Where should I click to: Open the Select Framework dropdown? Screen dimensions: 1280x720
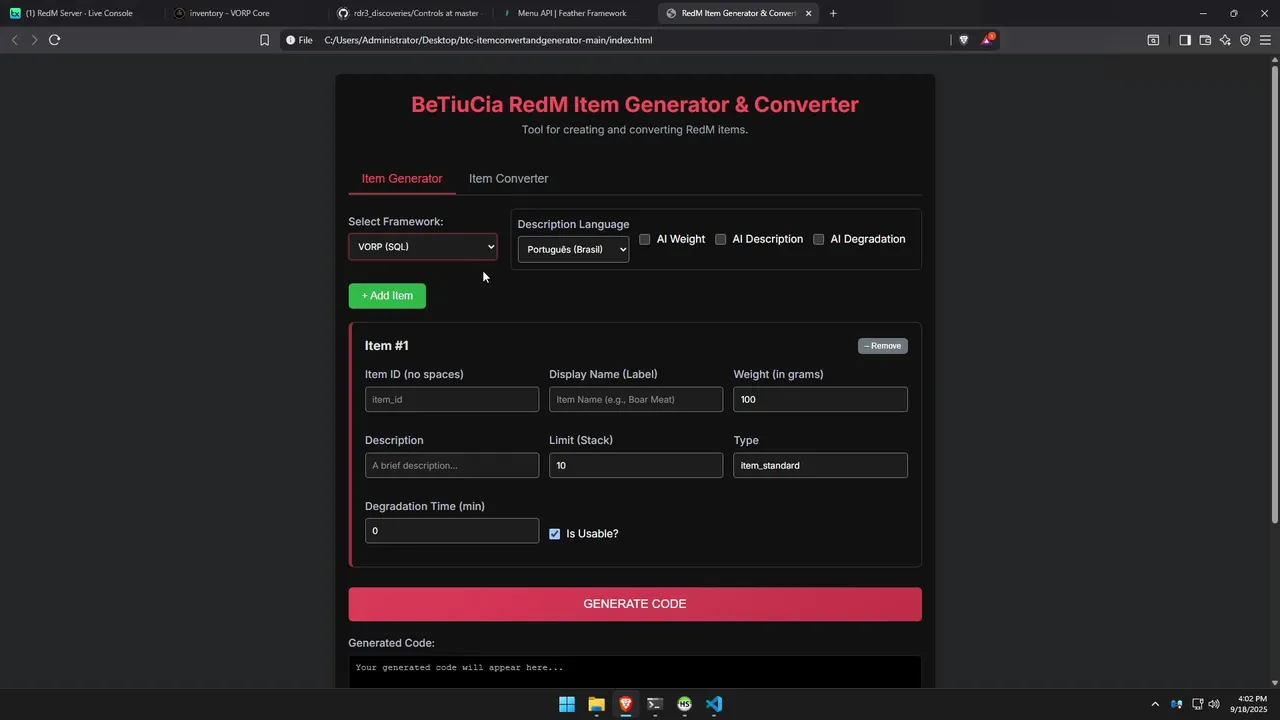point(422,246)
